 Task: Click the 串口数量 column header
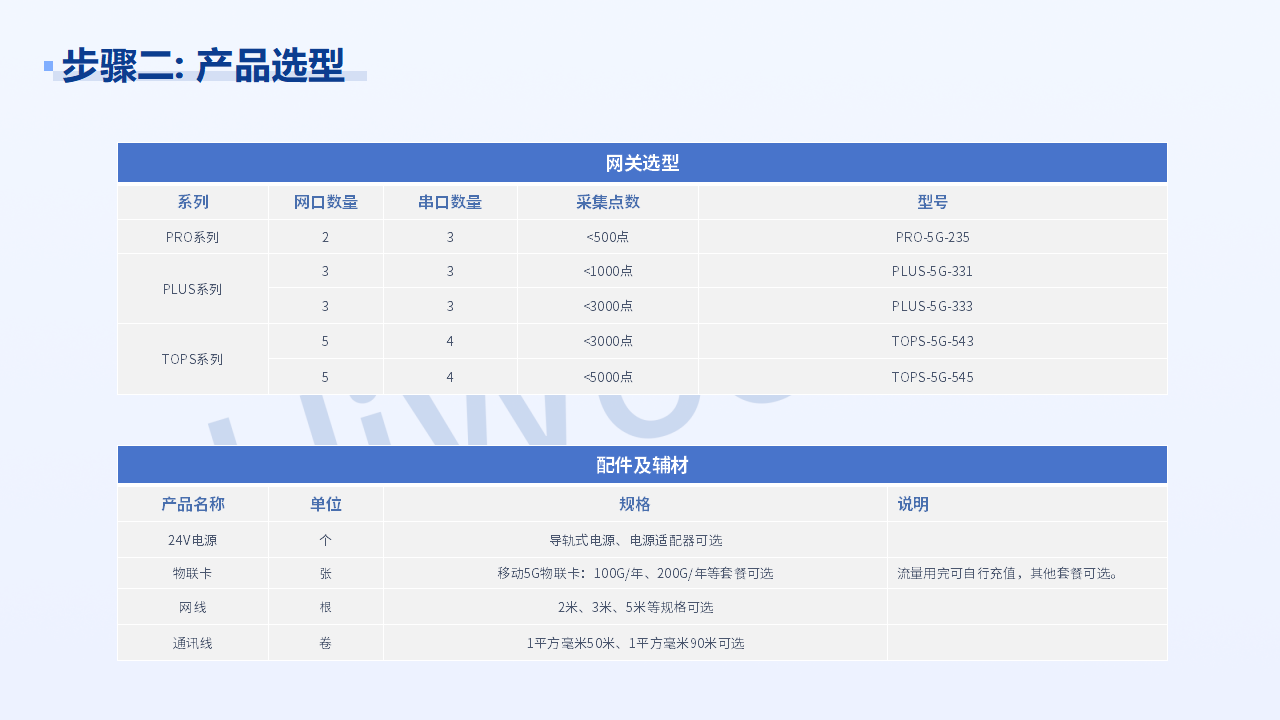[450, 202]
